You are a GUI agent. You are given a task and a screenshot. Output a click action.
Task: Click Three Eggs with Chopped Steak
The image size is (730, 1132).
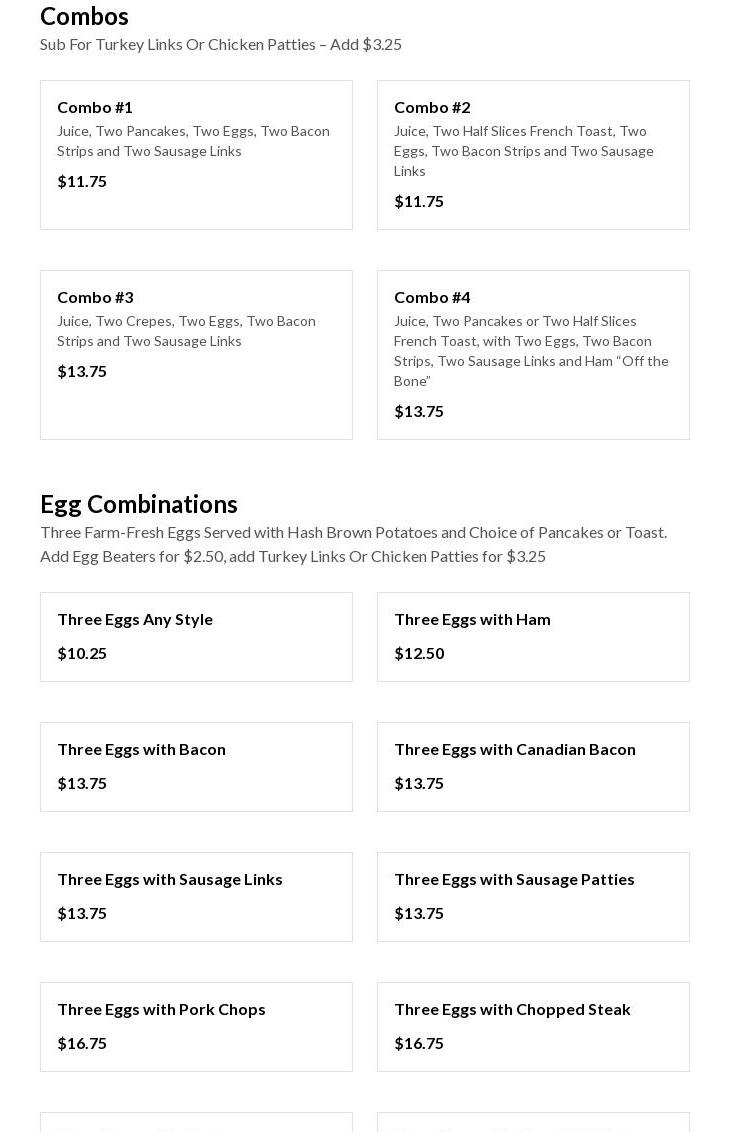(x=512, y=1009)
